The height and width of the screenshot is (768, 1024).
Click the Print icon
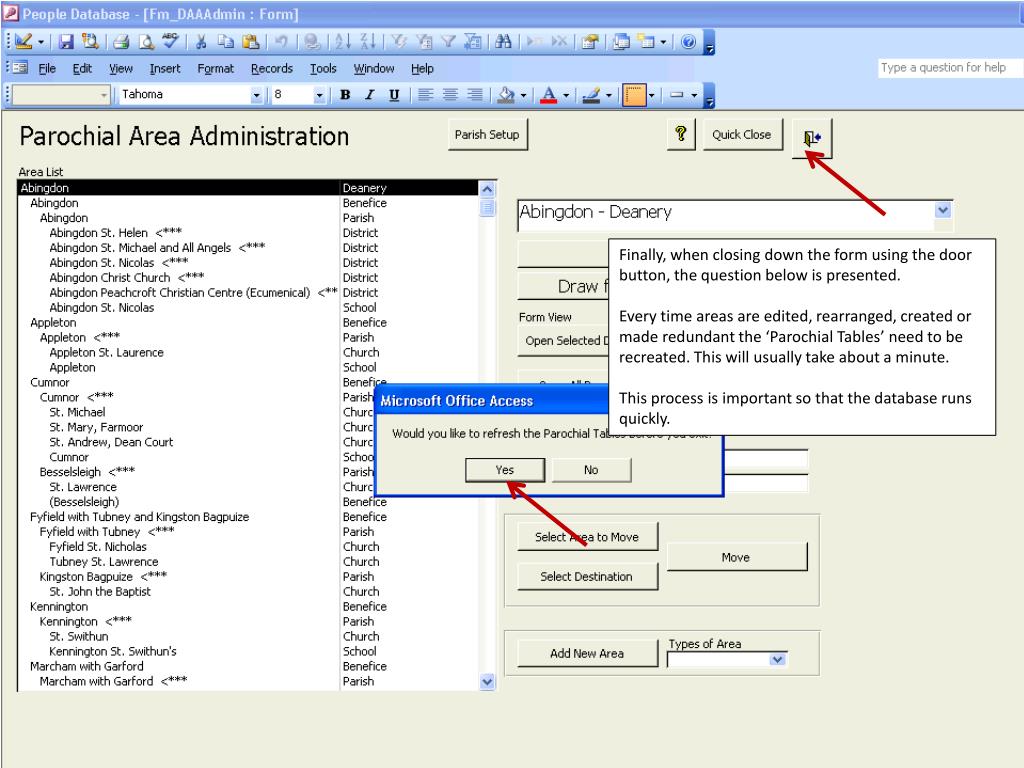click(121, 42)
